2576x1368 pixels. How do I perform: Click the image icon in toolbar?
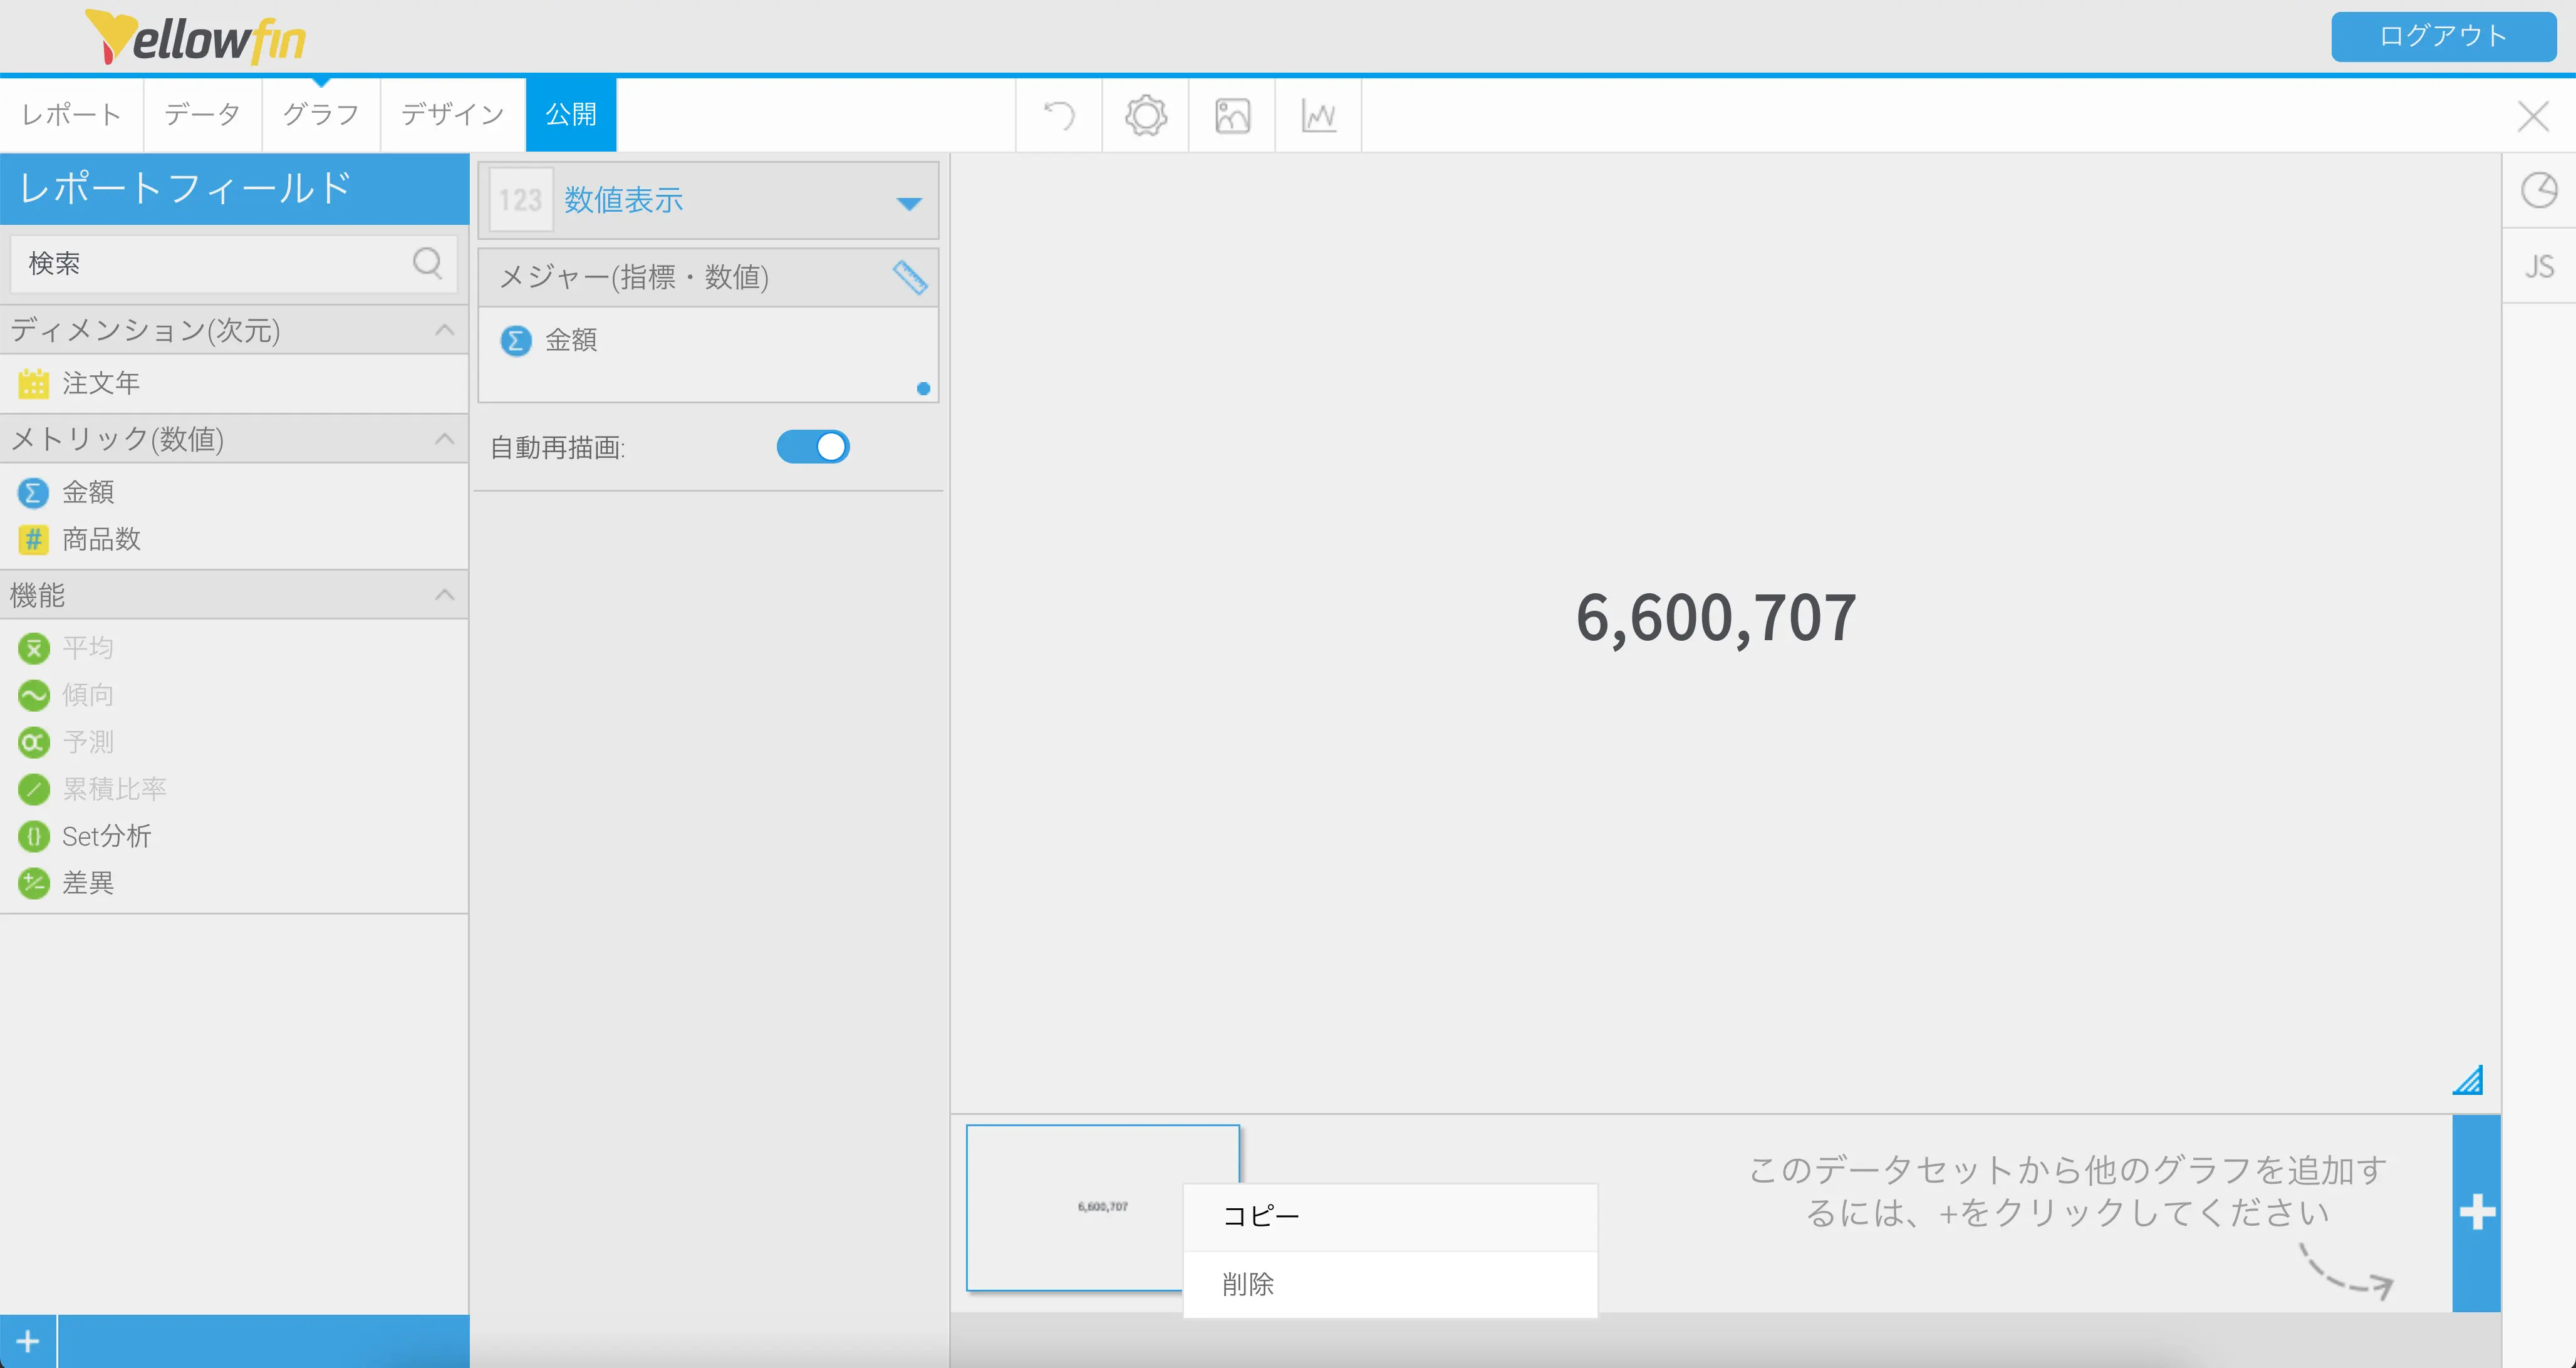tap(1232, 115)
